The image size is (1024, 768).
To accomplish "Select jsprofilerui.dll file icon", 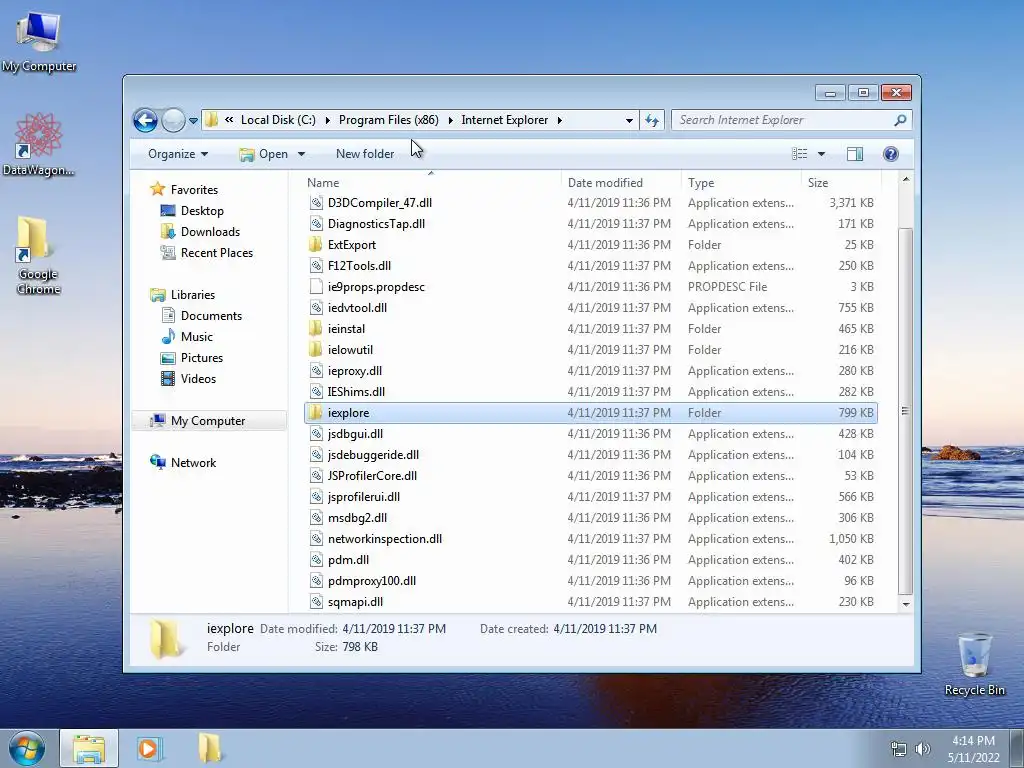I will point(316,497).
